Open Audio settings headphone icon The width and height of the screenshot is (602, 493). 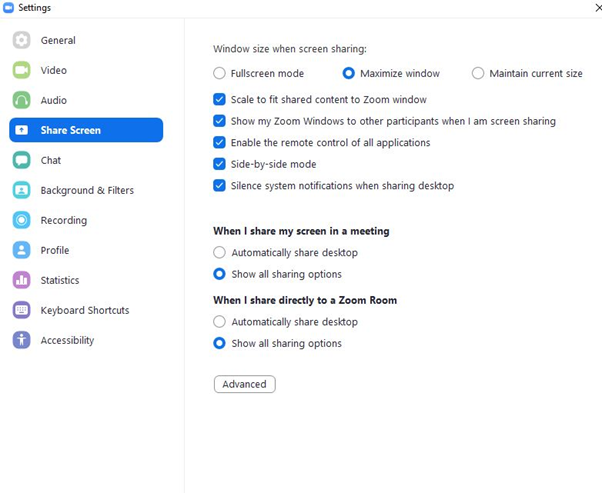(x=22, y=100)
